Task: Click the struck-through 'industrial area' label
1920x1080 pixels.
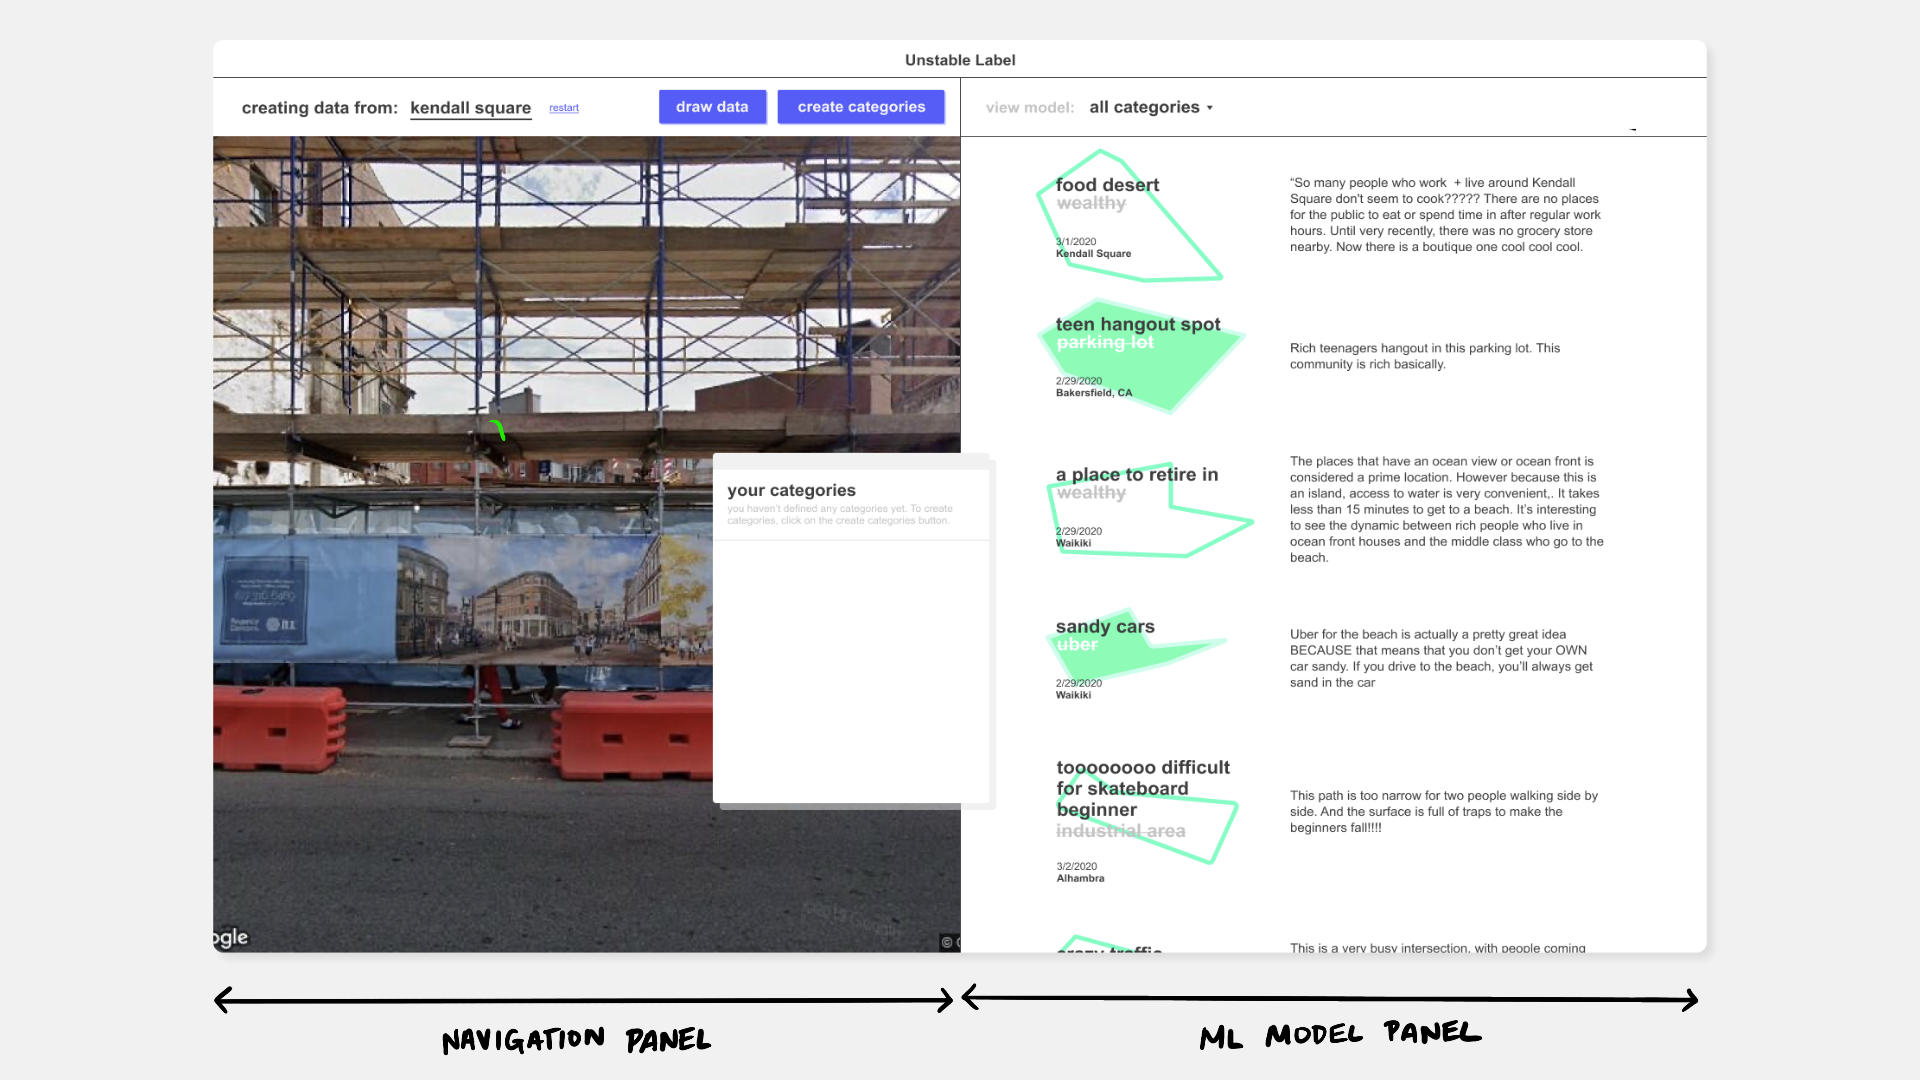Action: pyautogui.click(x=1120, y=831)
